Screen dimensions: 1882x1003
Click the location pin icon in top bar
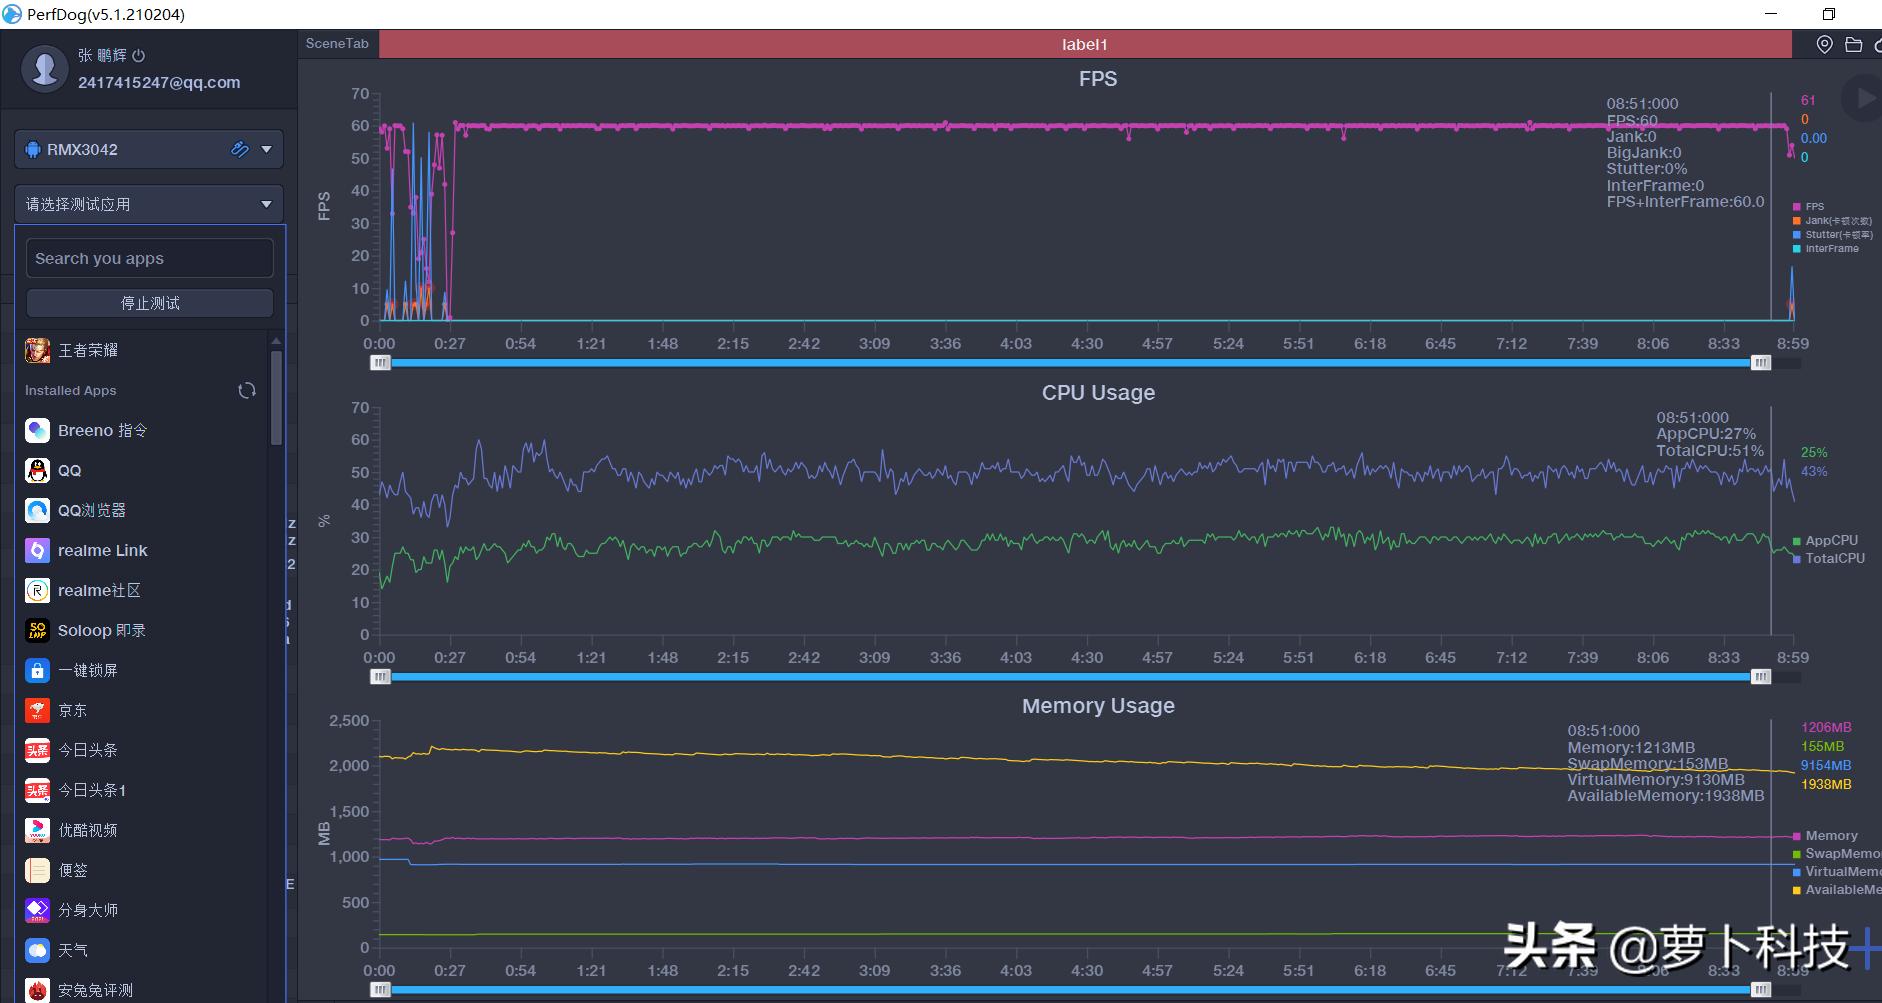pyautogui.click(x=1824, y=44)
